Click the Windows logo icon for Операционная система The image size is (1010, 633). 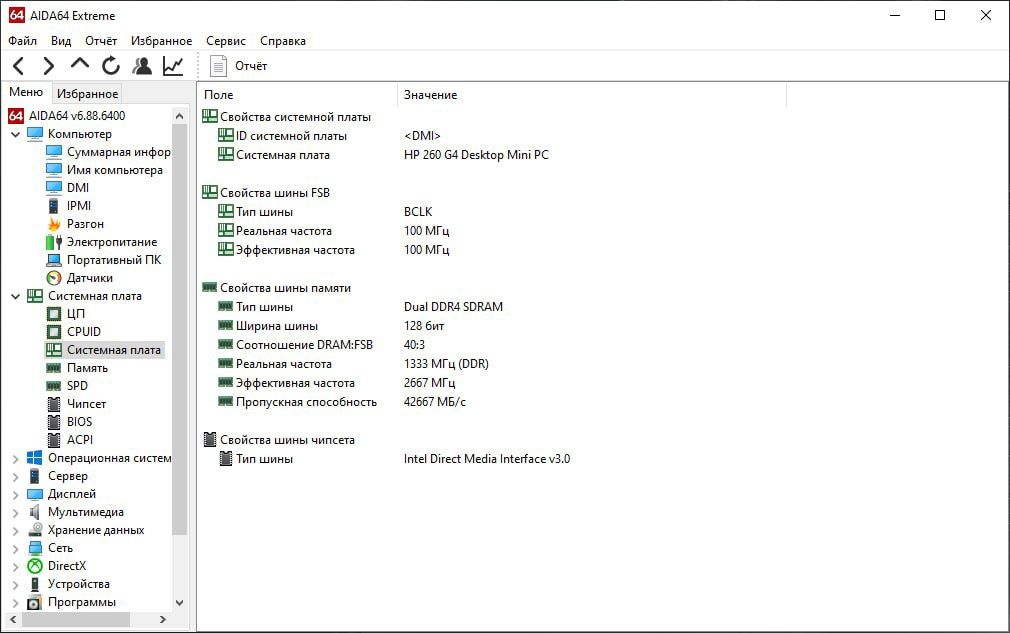point(35,458)
